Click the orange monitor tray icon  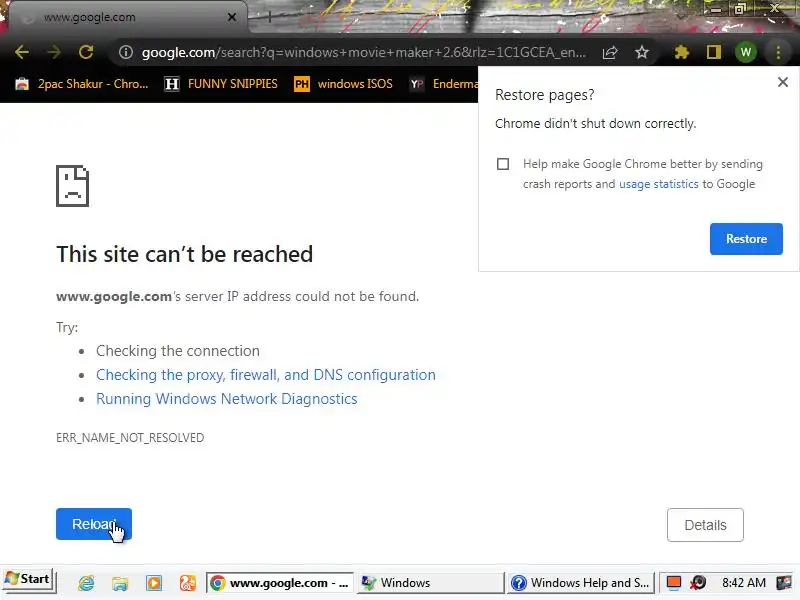coord(673,583)
